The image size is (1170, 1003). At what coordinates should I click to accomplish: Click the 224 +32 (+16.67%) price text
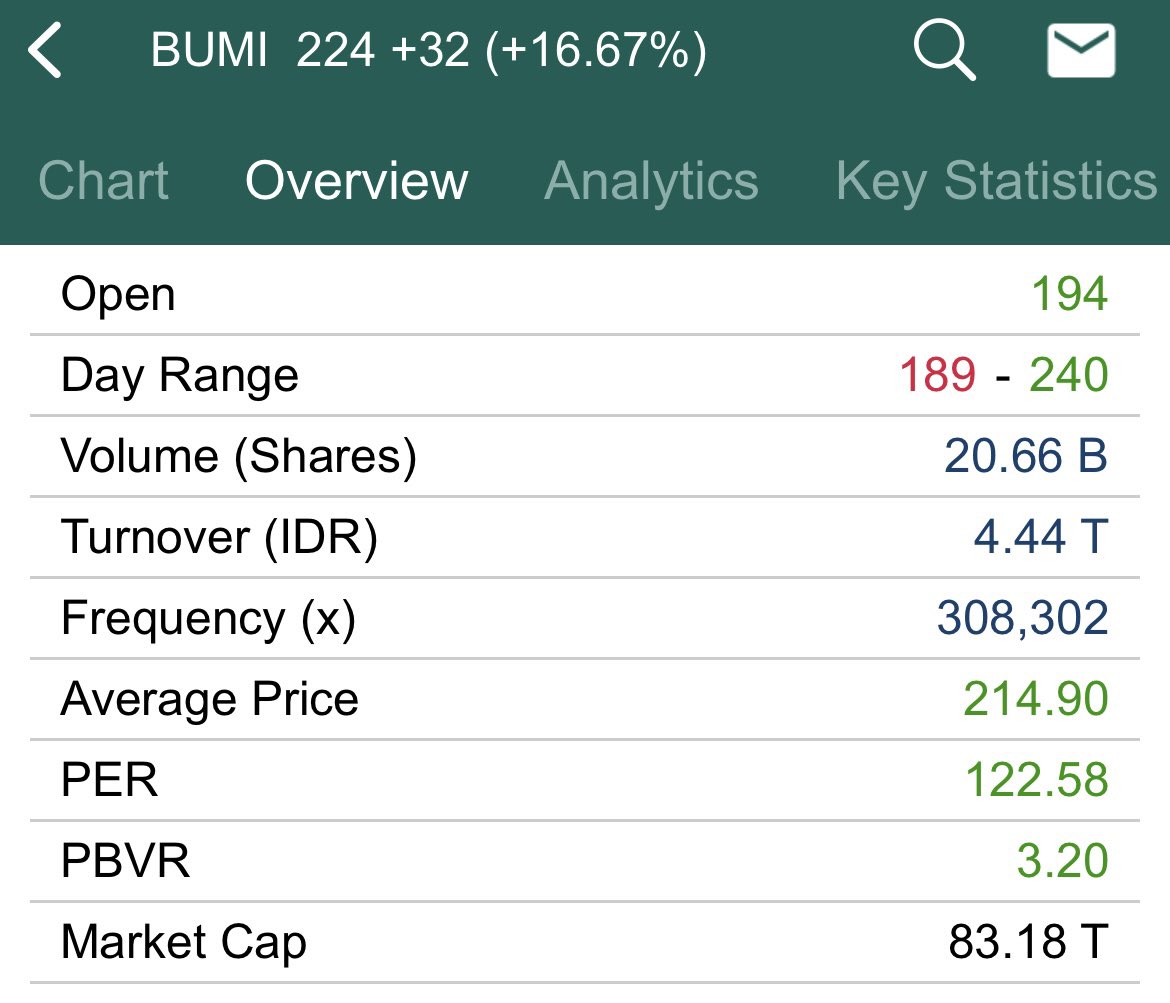tap(501, 51)
